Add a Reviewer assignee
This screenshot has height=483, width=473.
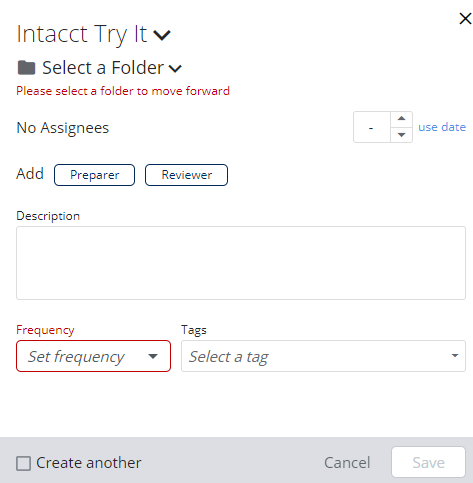click(x=186, y=175)
